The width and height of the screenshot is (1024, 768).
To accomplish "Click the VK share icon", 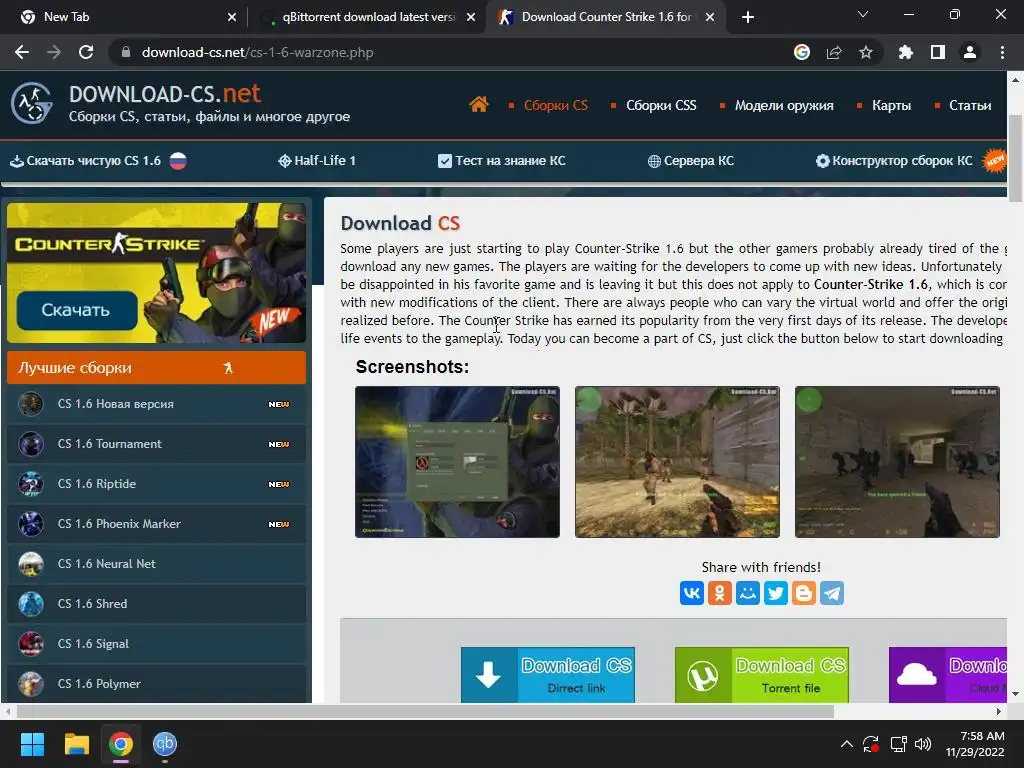I will click(692, 593).
